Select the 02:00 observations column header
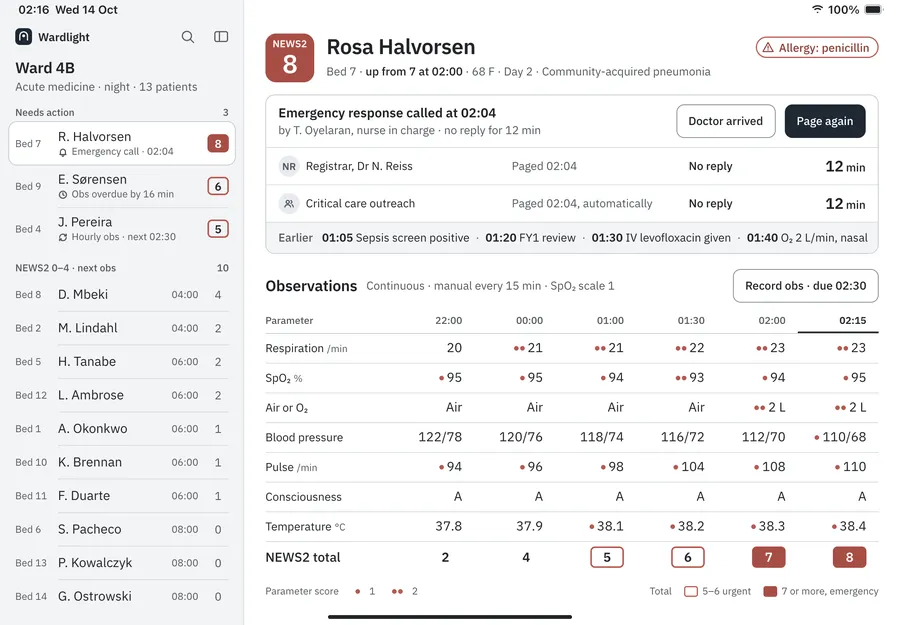 [x=771, y=320]
